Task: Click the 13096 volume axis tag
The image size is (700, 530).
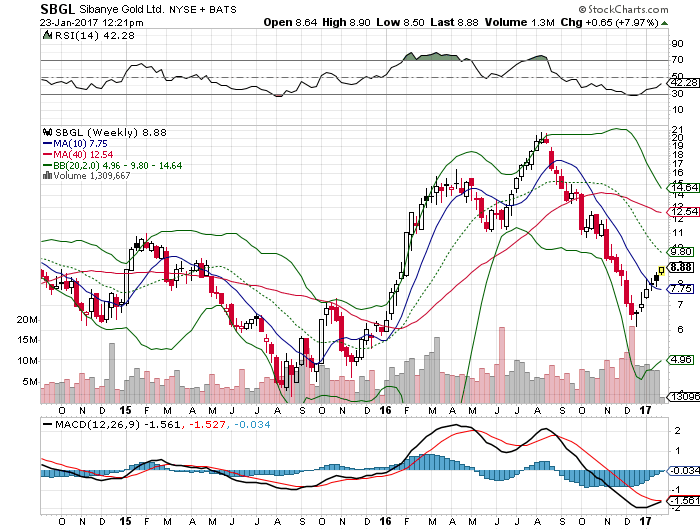Action: coord(682,398)
